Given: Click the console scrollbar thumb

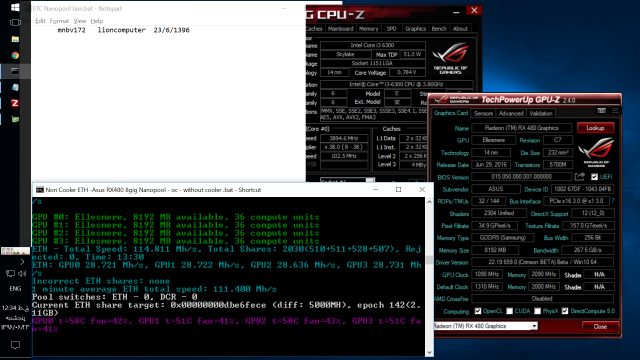Looking at the screenshot, I should point(429,260).
